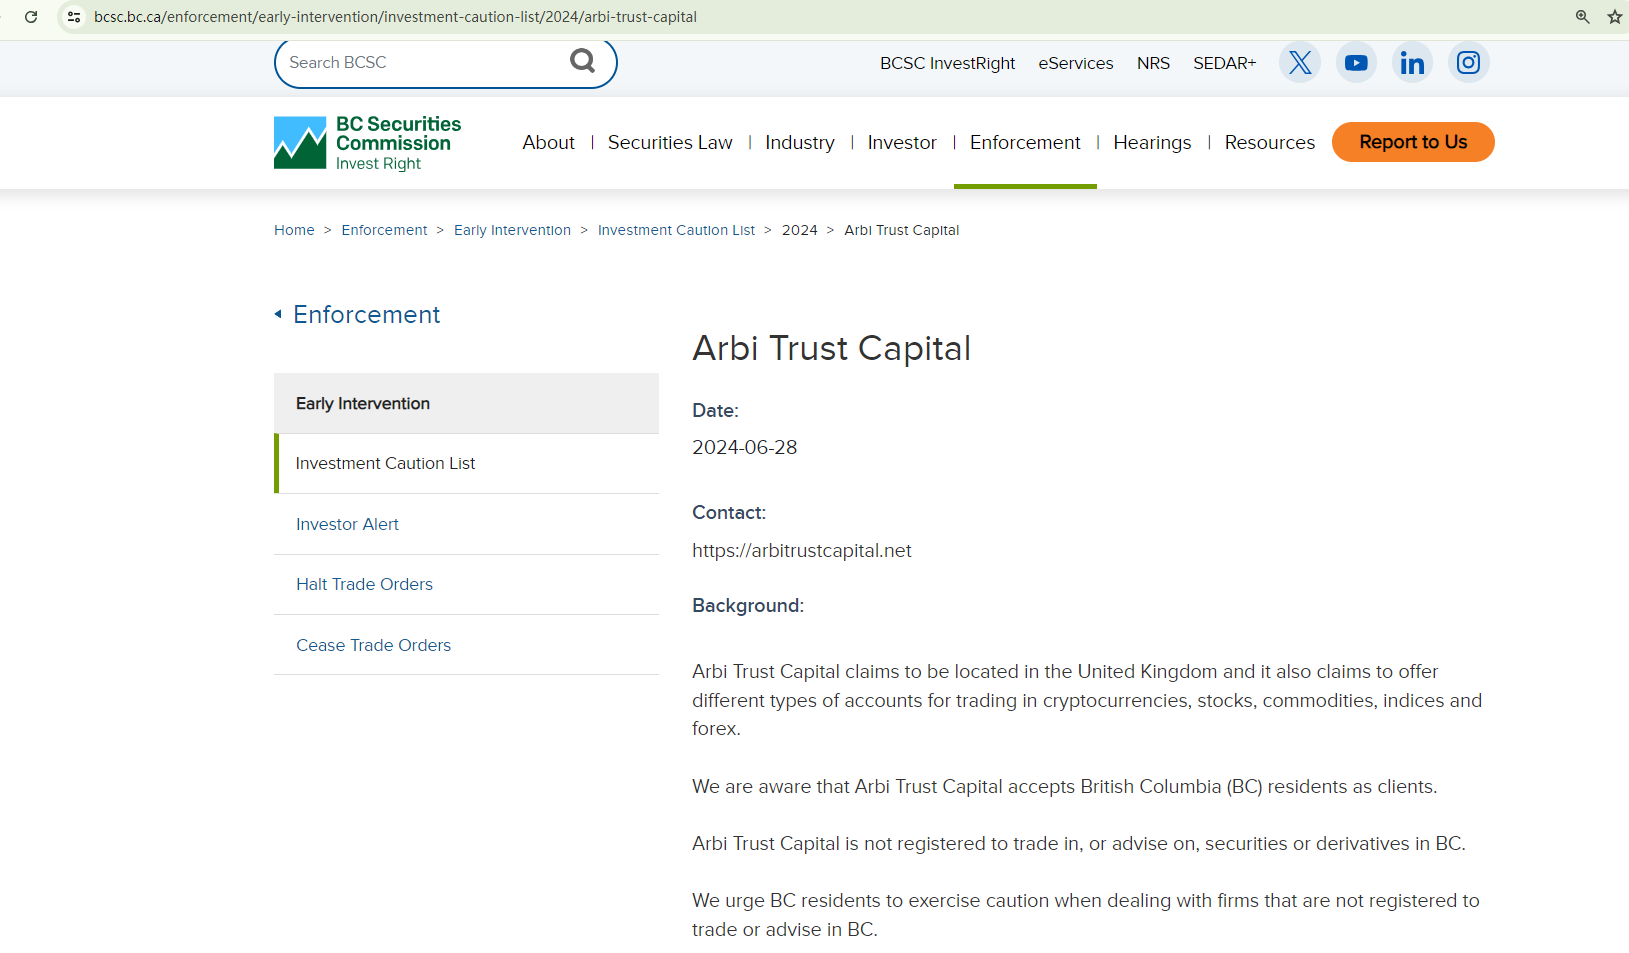Open the BCSC LinkedIn icon
This screenshot has height=953, width=1629.
(1412, 62)
